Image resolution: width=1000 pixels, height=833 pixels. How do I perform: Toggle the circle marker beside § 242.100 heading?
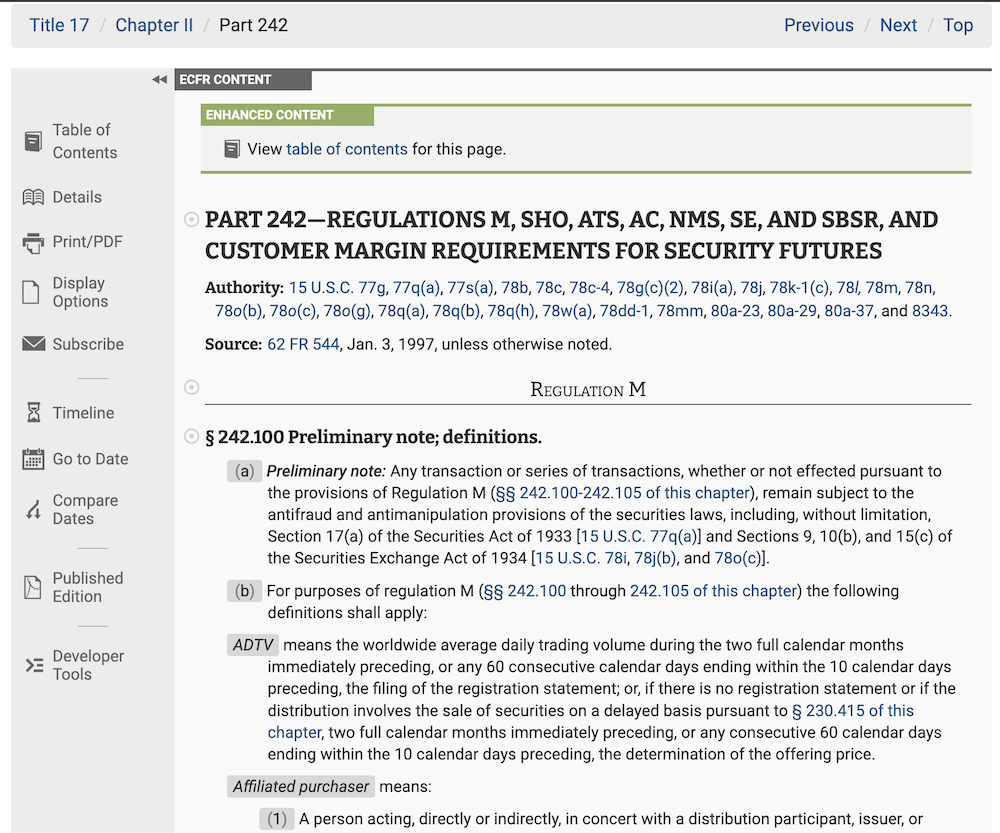191,436
